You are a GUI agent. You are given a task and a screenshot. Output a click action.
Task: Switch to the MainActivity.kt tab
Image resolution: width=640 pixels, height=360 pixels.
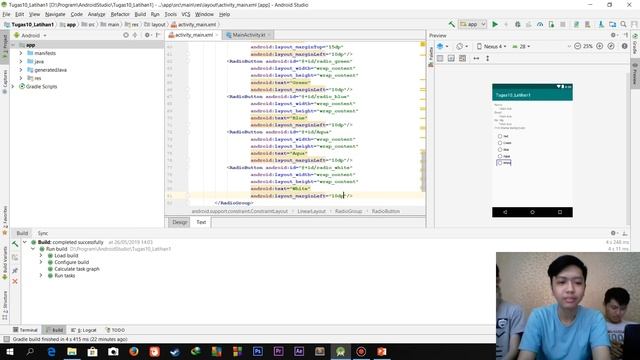coord(248,35)
